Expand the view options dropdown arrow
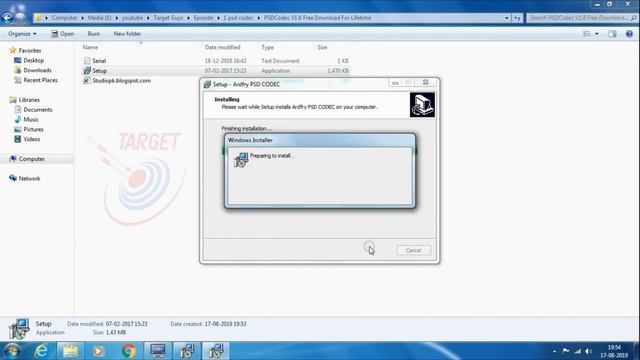 [x=597, y=34]
